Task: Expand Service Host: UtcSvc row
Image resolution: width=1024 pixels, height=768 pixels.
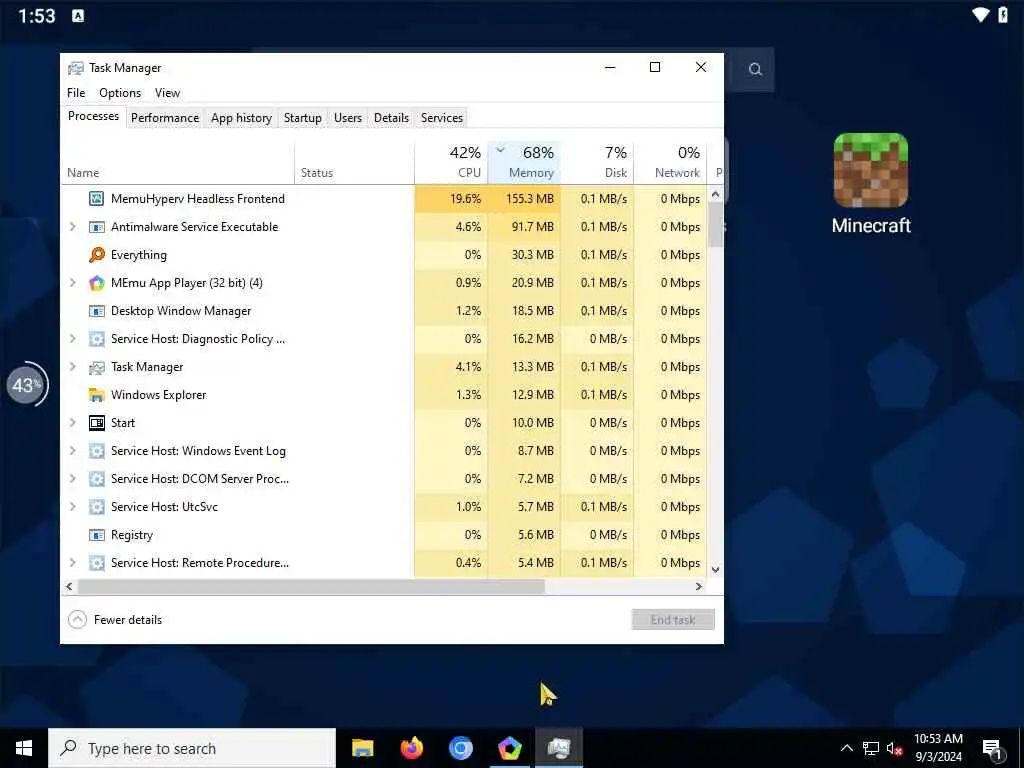Action: coord(72,507)
